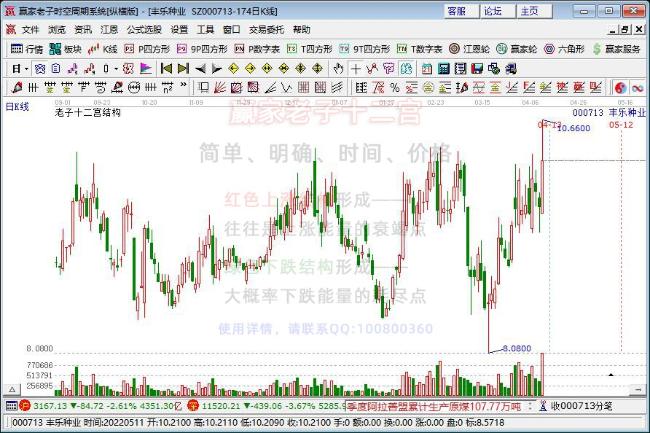Open the 江恩轮 Gann wheel
Viewport: 650px width, 433px height.
[469, 49]
